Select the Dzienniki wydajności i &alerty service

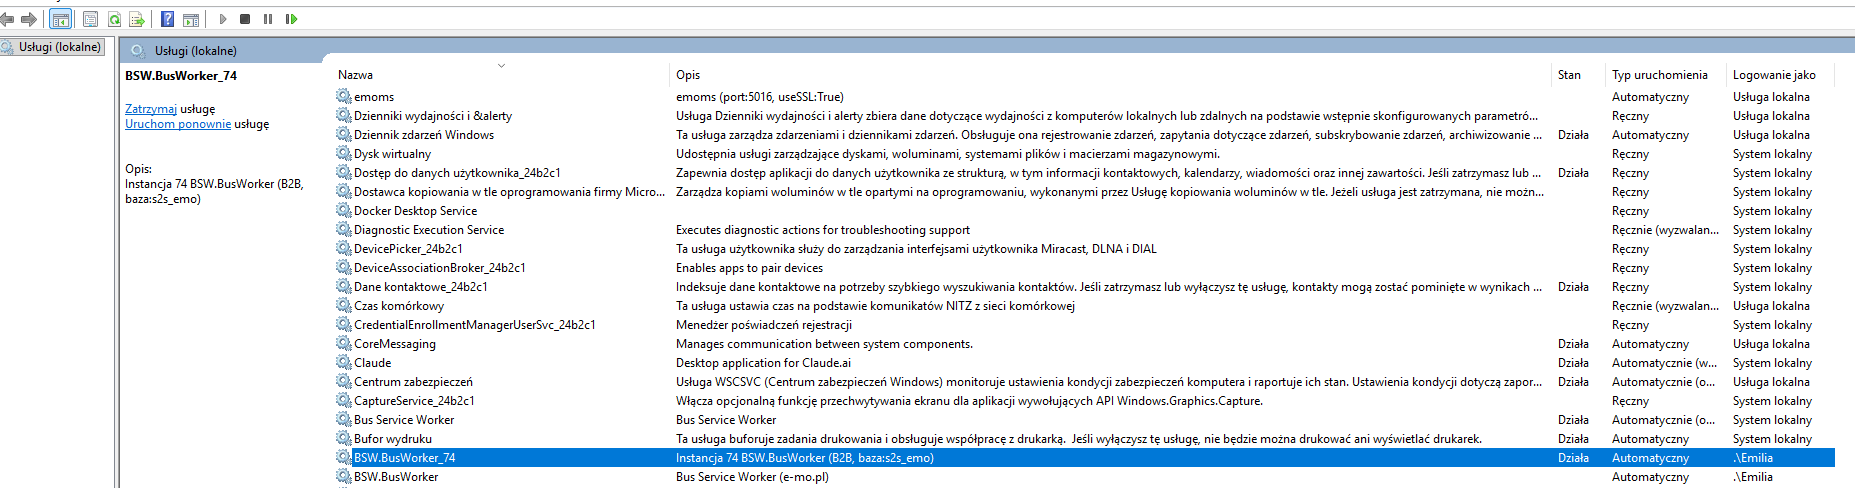click(x=432, y=116)
